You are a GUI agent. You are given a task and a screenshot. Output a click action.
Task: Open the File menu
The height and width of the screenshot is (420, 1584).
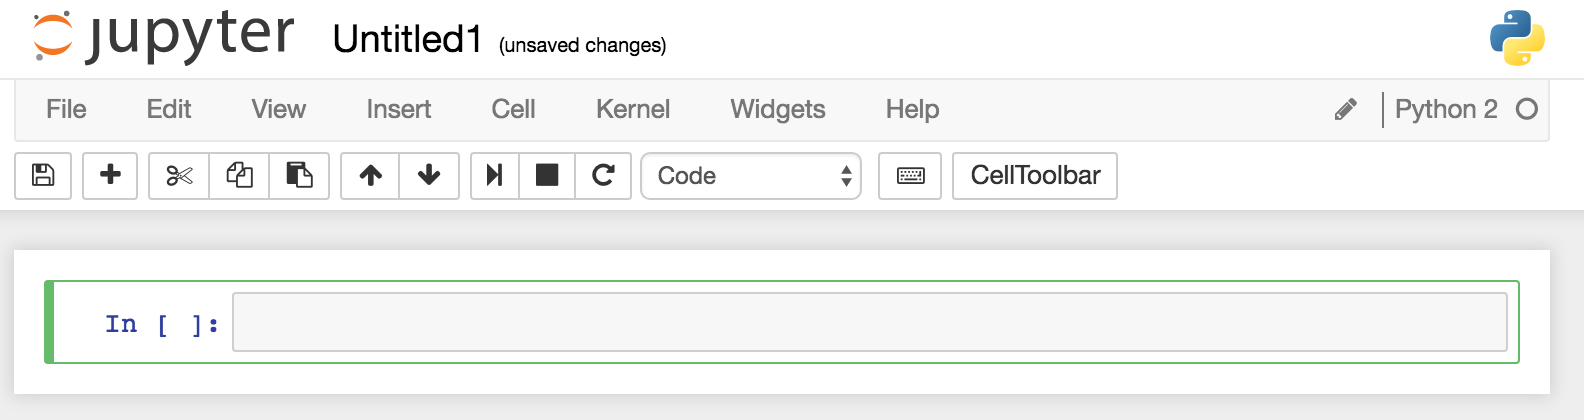pos(66,109)
